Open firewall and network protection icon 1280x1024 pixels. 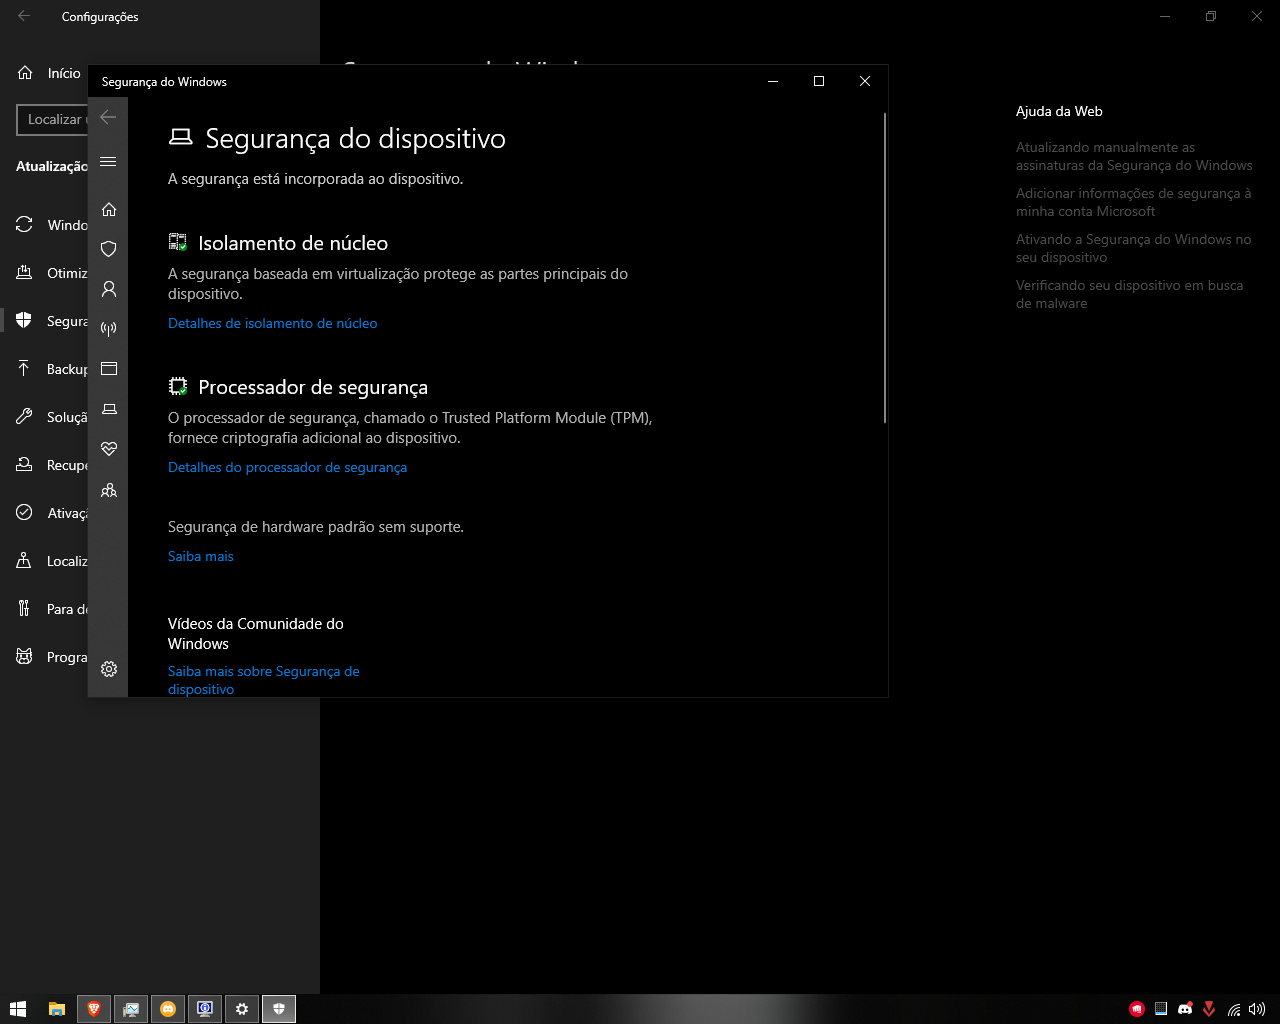(x=109, y=329)
